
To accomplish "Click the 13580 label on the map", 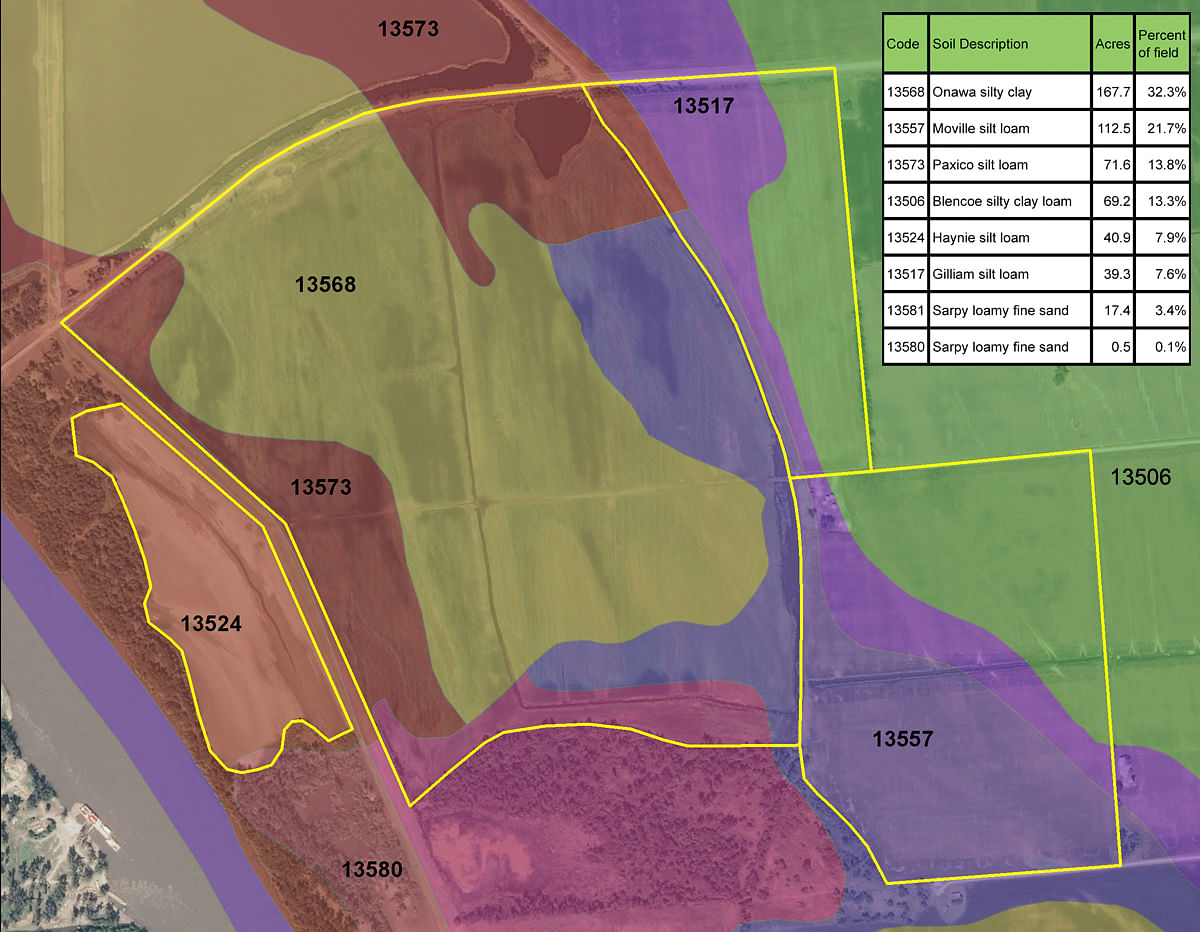I will tap(371, 870).
